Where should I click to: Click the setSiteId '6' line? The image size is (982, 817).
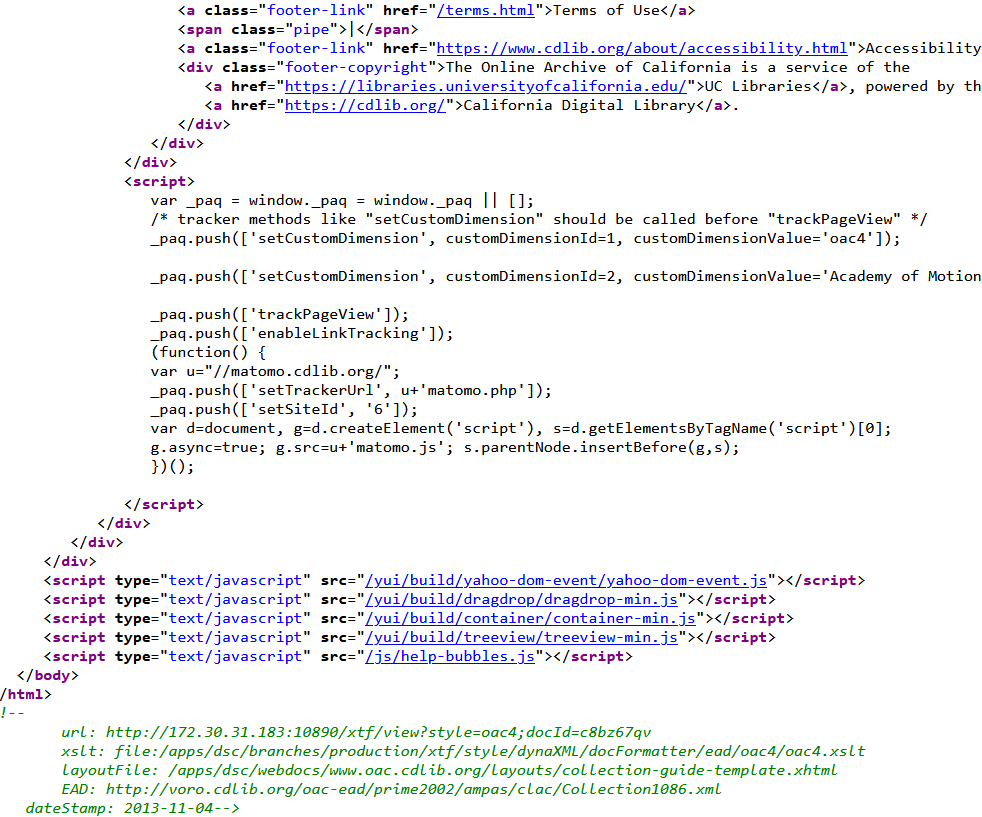pyautogui.click(x=284, y=409)
